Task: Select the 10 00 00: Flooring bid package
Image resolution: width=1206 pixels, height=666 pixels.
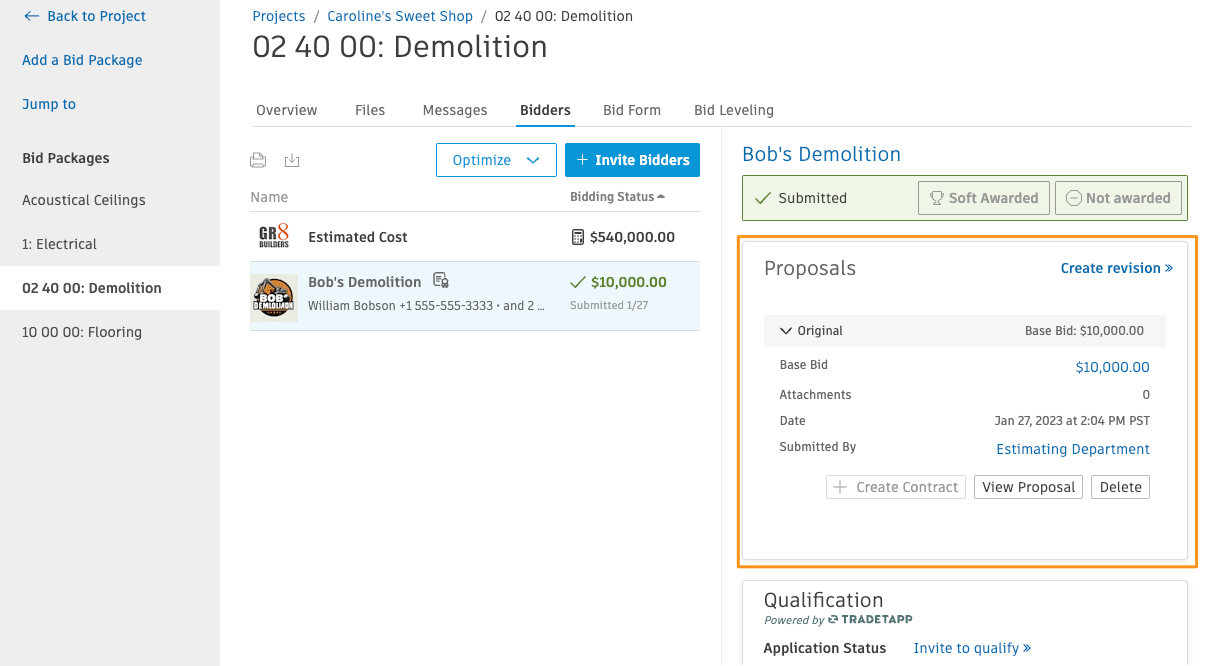Action: point(82,332)
